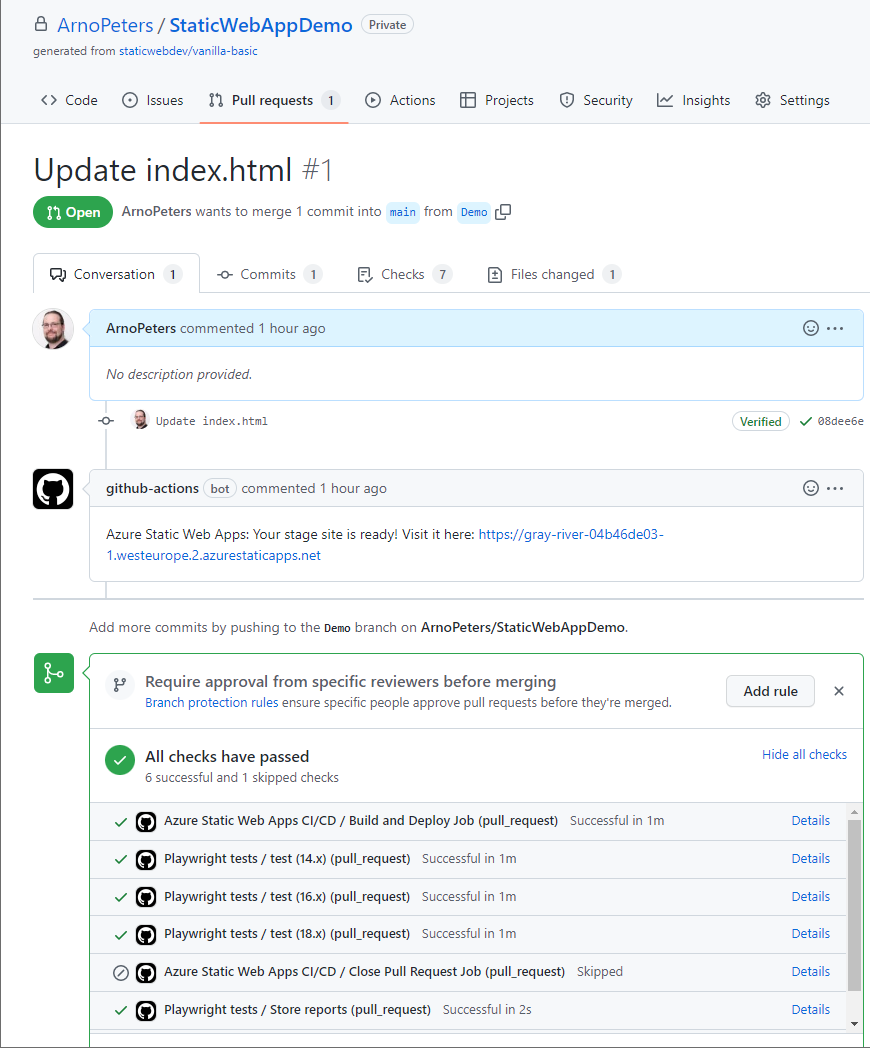Image resolution: width=870 pixels, height=1048 pixels.
Task: Click the small avatar beside commit message
Action: 140,420
